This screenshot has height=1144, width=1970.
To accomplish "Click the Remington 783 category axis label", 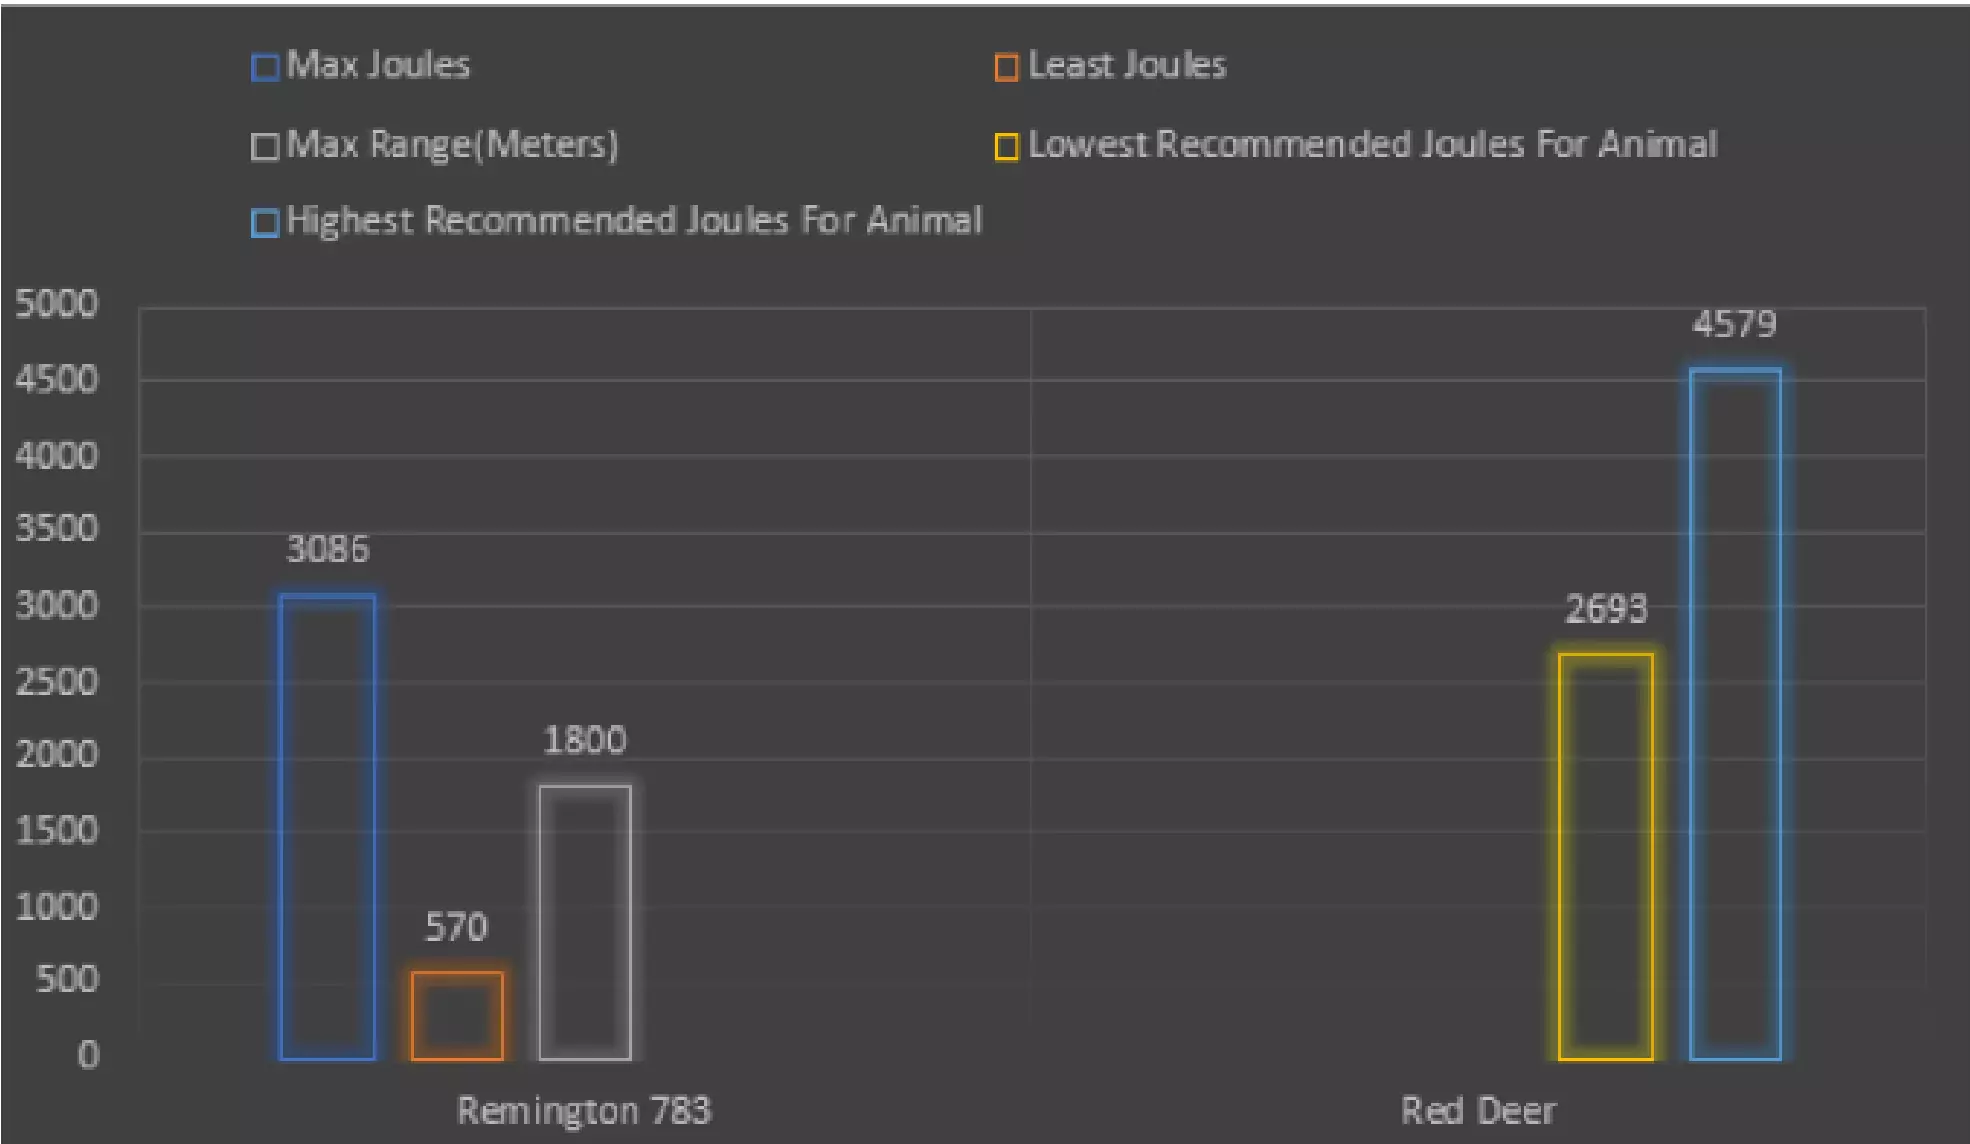I will 584,1110.
